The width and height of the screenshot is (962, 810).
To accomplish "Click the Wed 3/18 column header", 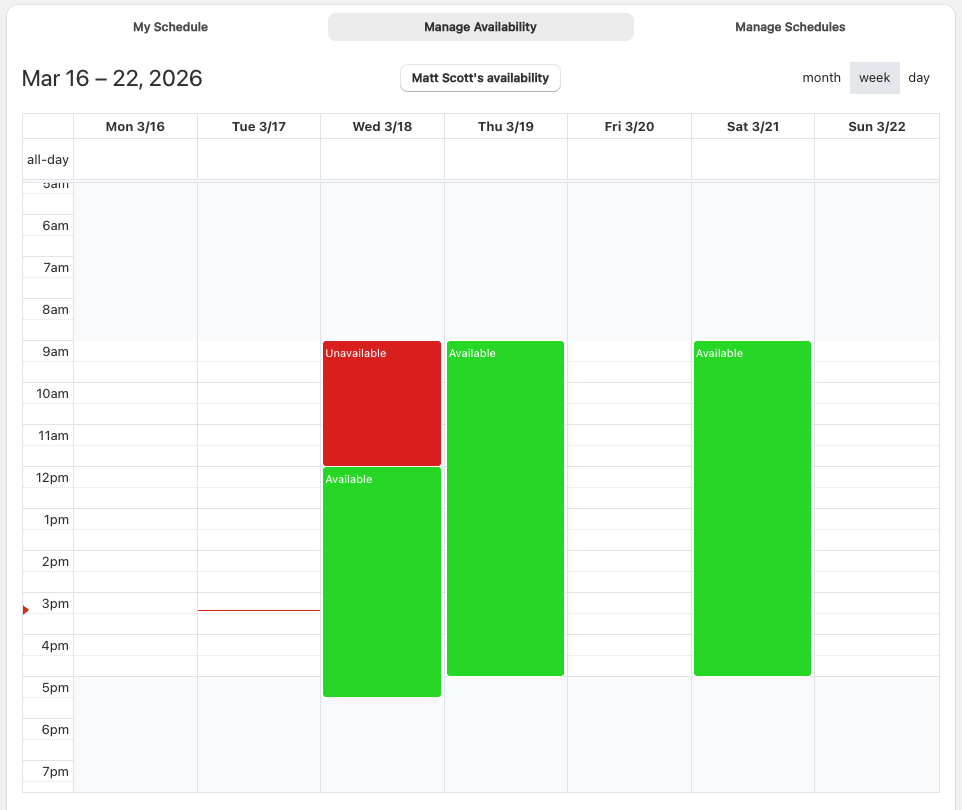I will tap(382, 127).
